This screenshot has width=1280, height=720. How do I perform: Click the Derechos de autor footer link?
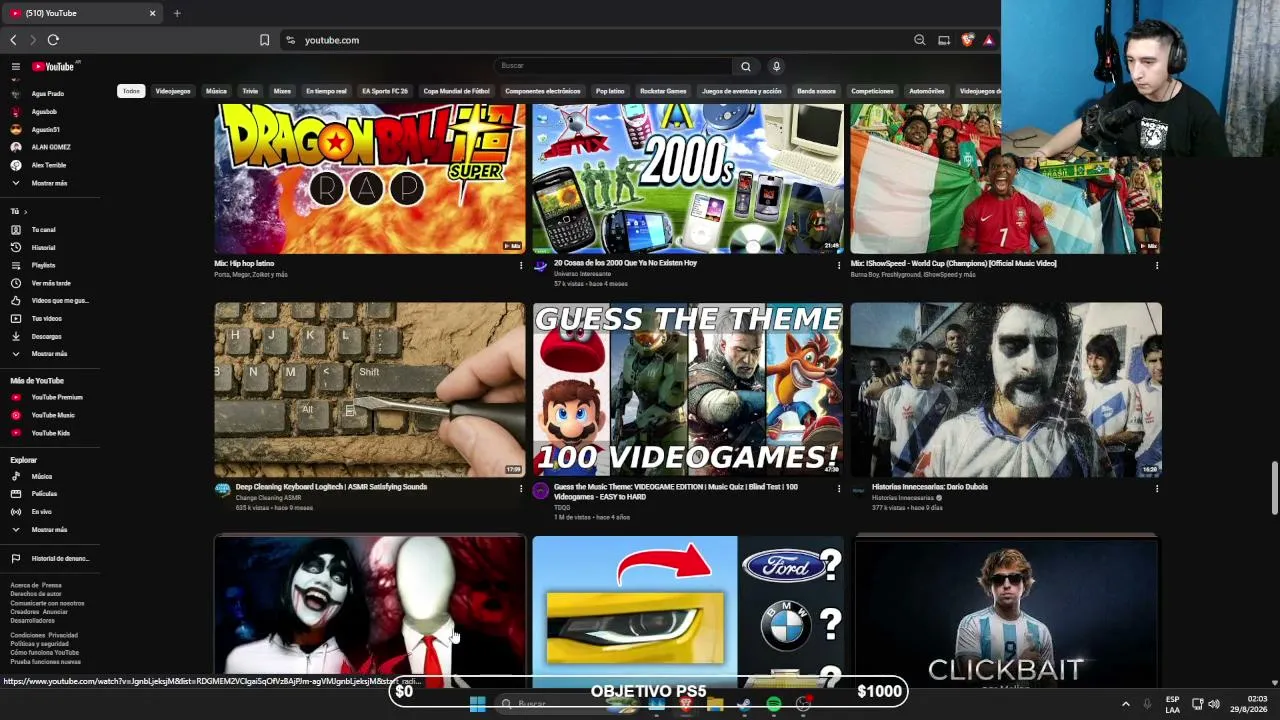[36, 594]
